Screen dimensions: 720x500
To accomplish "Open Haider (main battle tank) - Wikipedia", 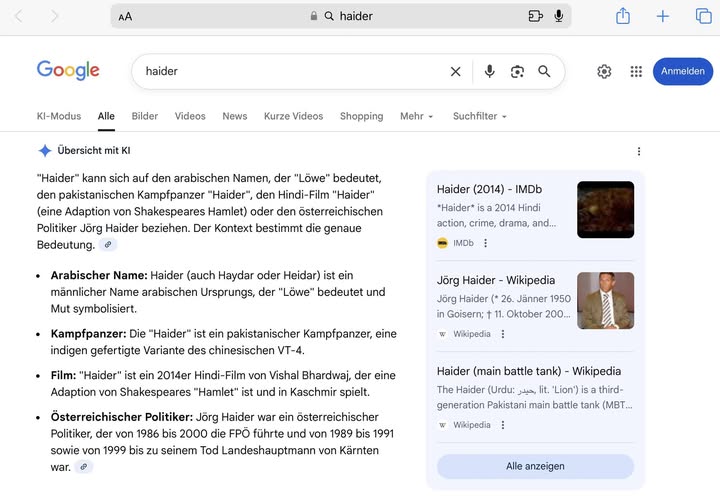I will [529, 371].
